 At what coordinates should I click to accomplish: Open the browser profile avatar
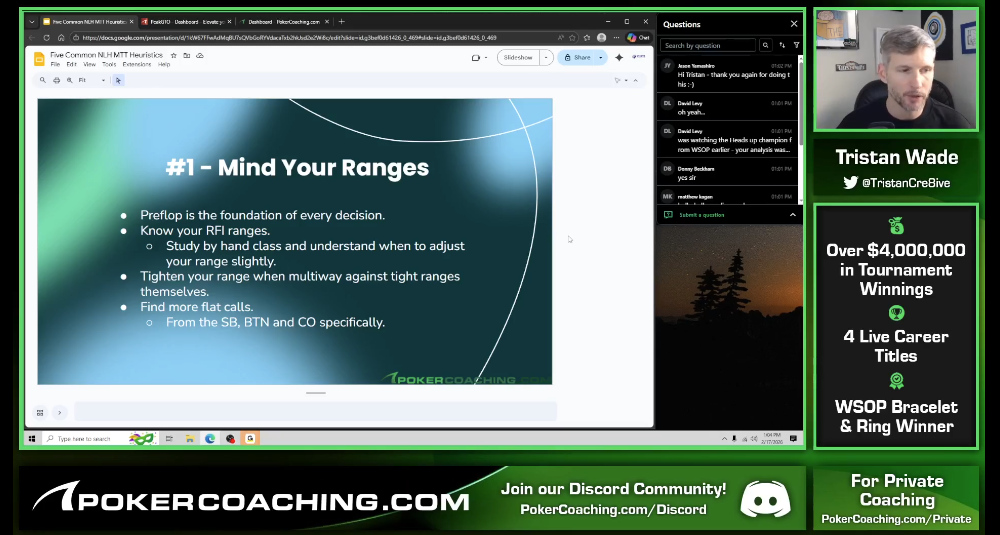click(601, 38)
